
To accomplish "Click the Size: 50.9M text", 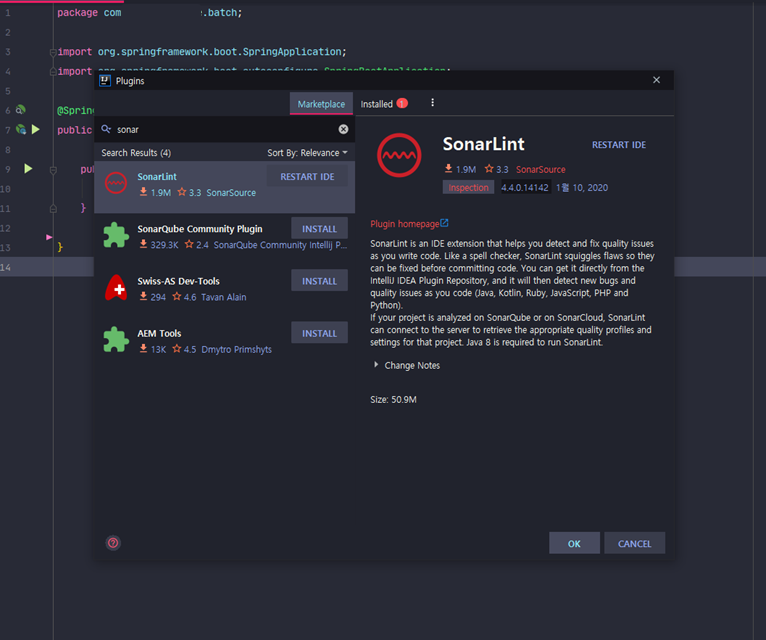I will coord(393,400).
